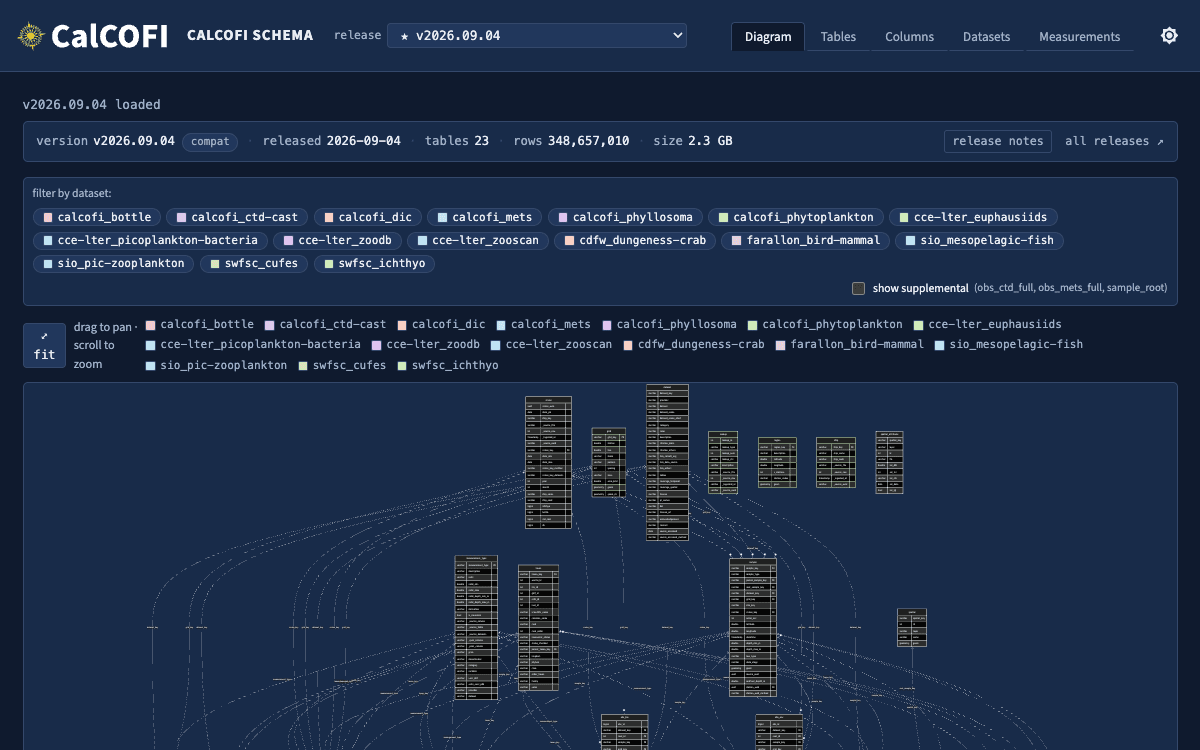Click the CalCOFI sun logo icon
The height and width of the screenshot is (750, 1200).
click(x=32, y=37)
